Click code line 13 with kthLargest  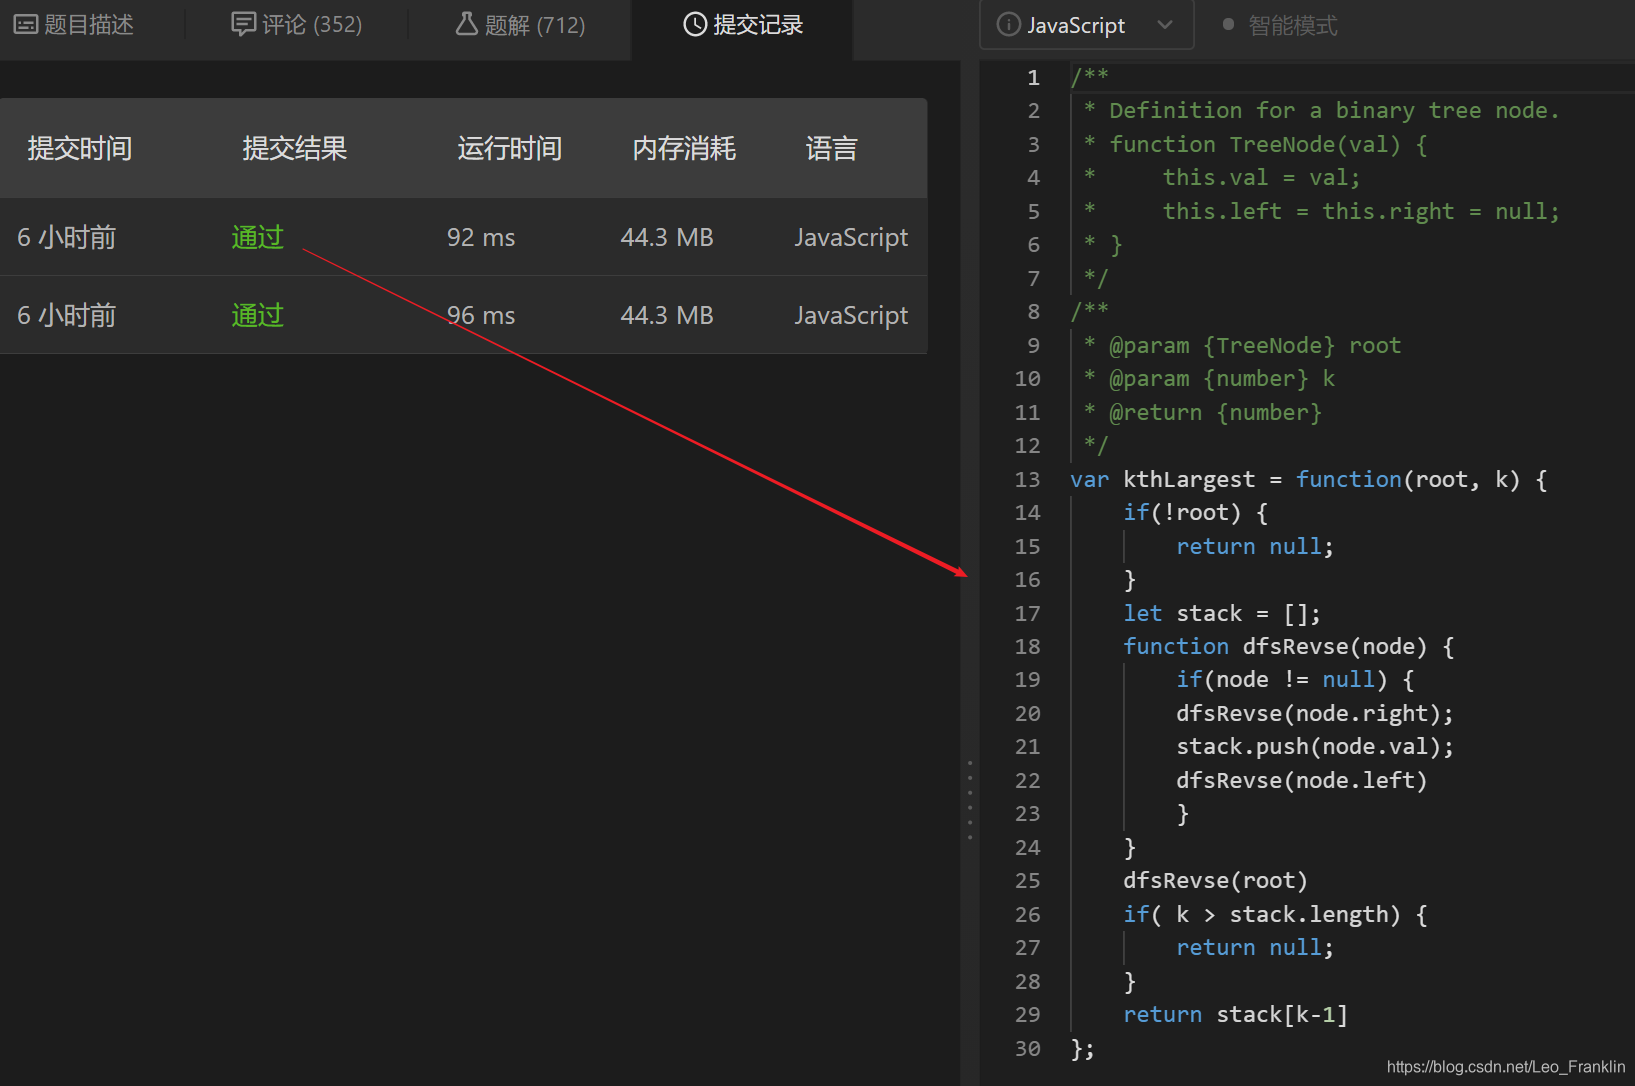pyautogui.click(x=1309, y=479)
